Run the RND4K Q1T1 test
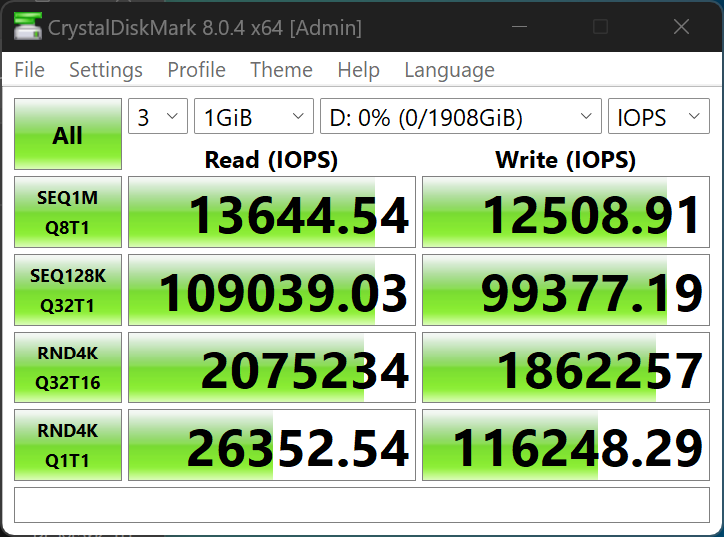The width and height of the screenshot is (724, 537). click(68, 445)
